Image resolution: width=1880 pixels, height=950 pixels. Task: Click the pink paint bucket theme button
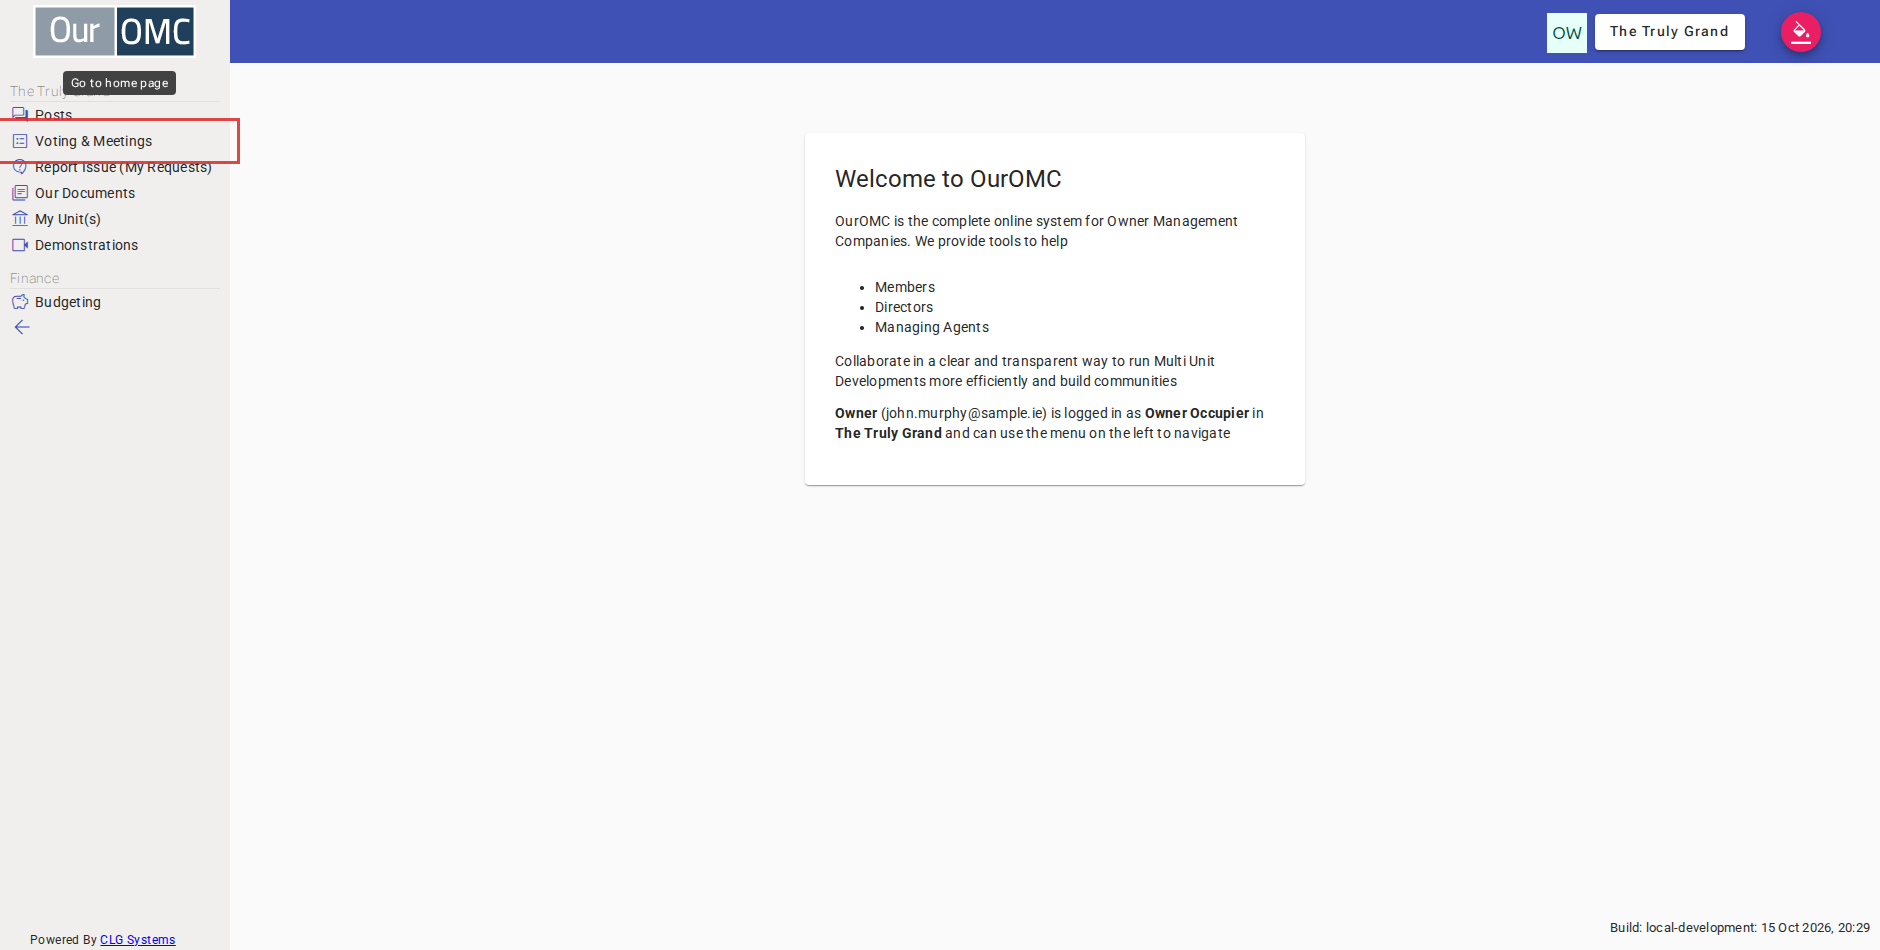(1800, 32)
